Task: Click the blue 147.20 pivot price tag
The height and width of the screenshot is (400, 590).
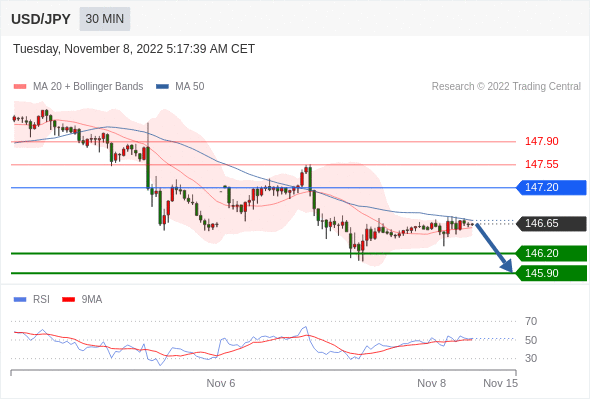Action: (551, 187)
